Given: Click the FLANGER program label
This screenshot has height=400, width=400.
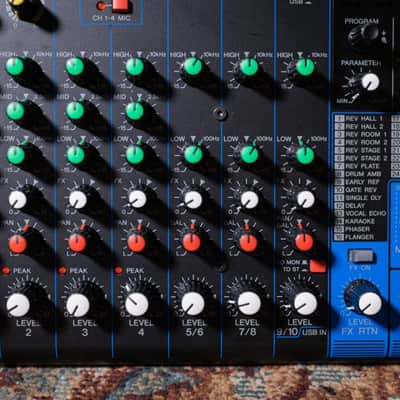Looking at the screenshot, I should [359, 237].
